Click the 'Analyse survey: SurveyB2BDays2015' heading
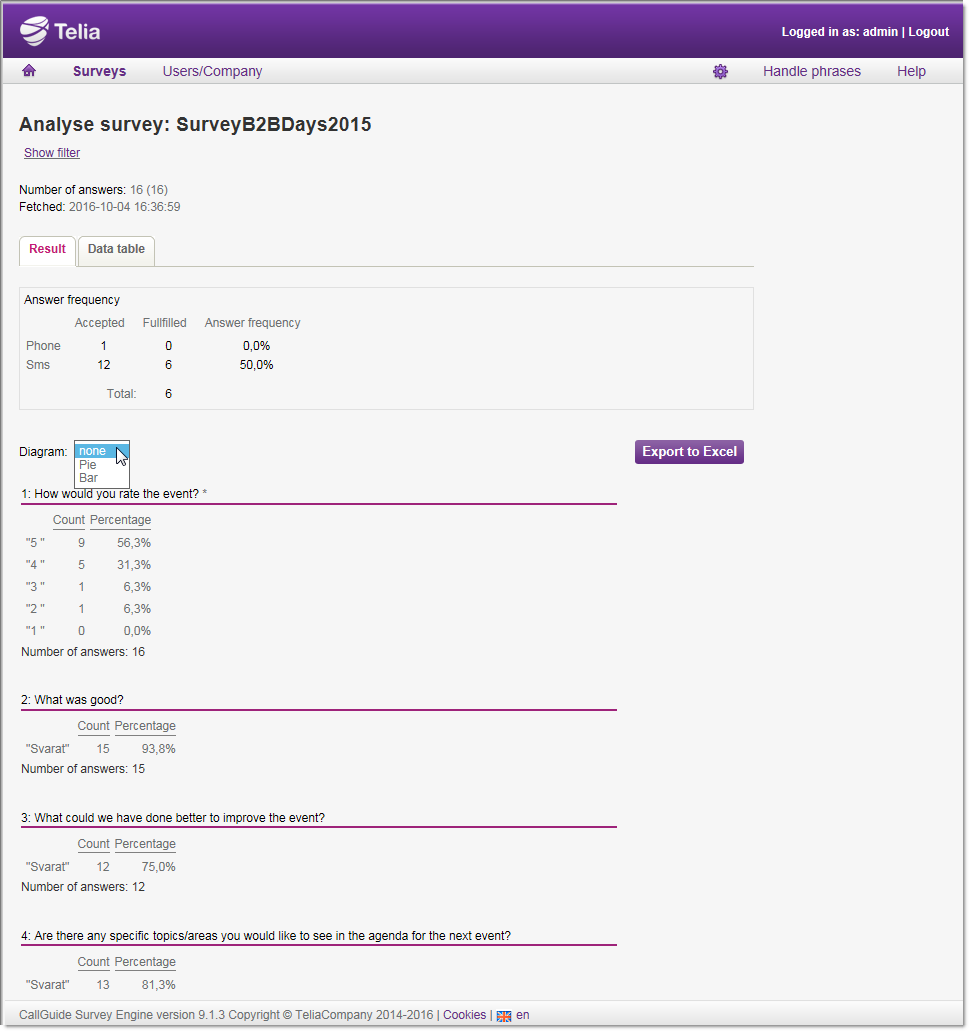This screenshot has height=1031, width=969. click(x=195, y=124)
